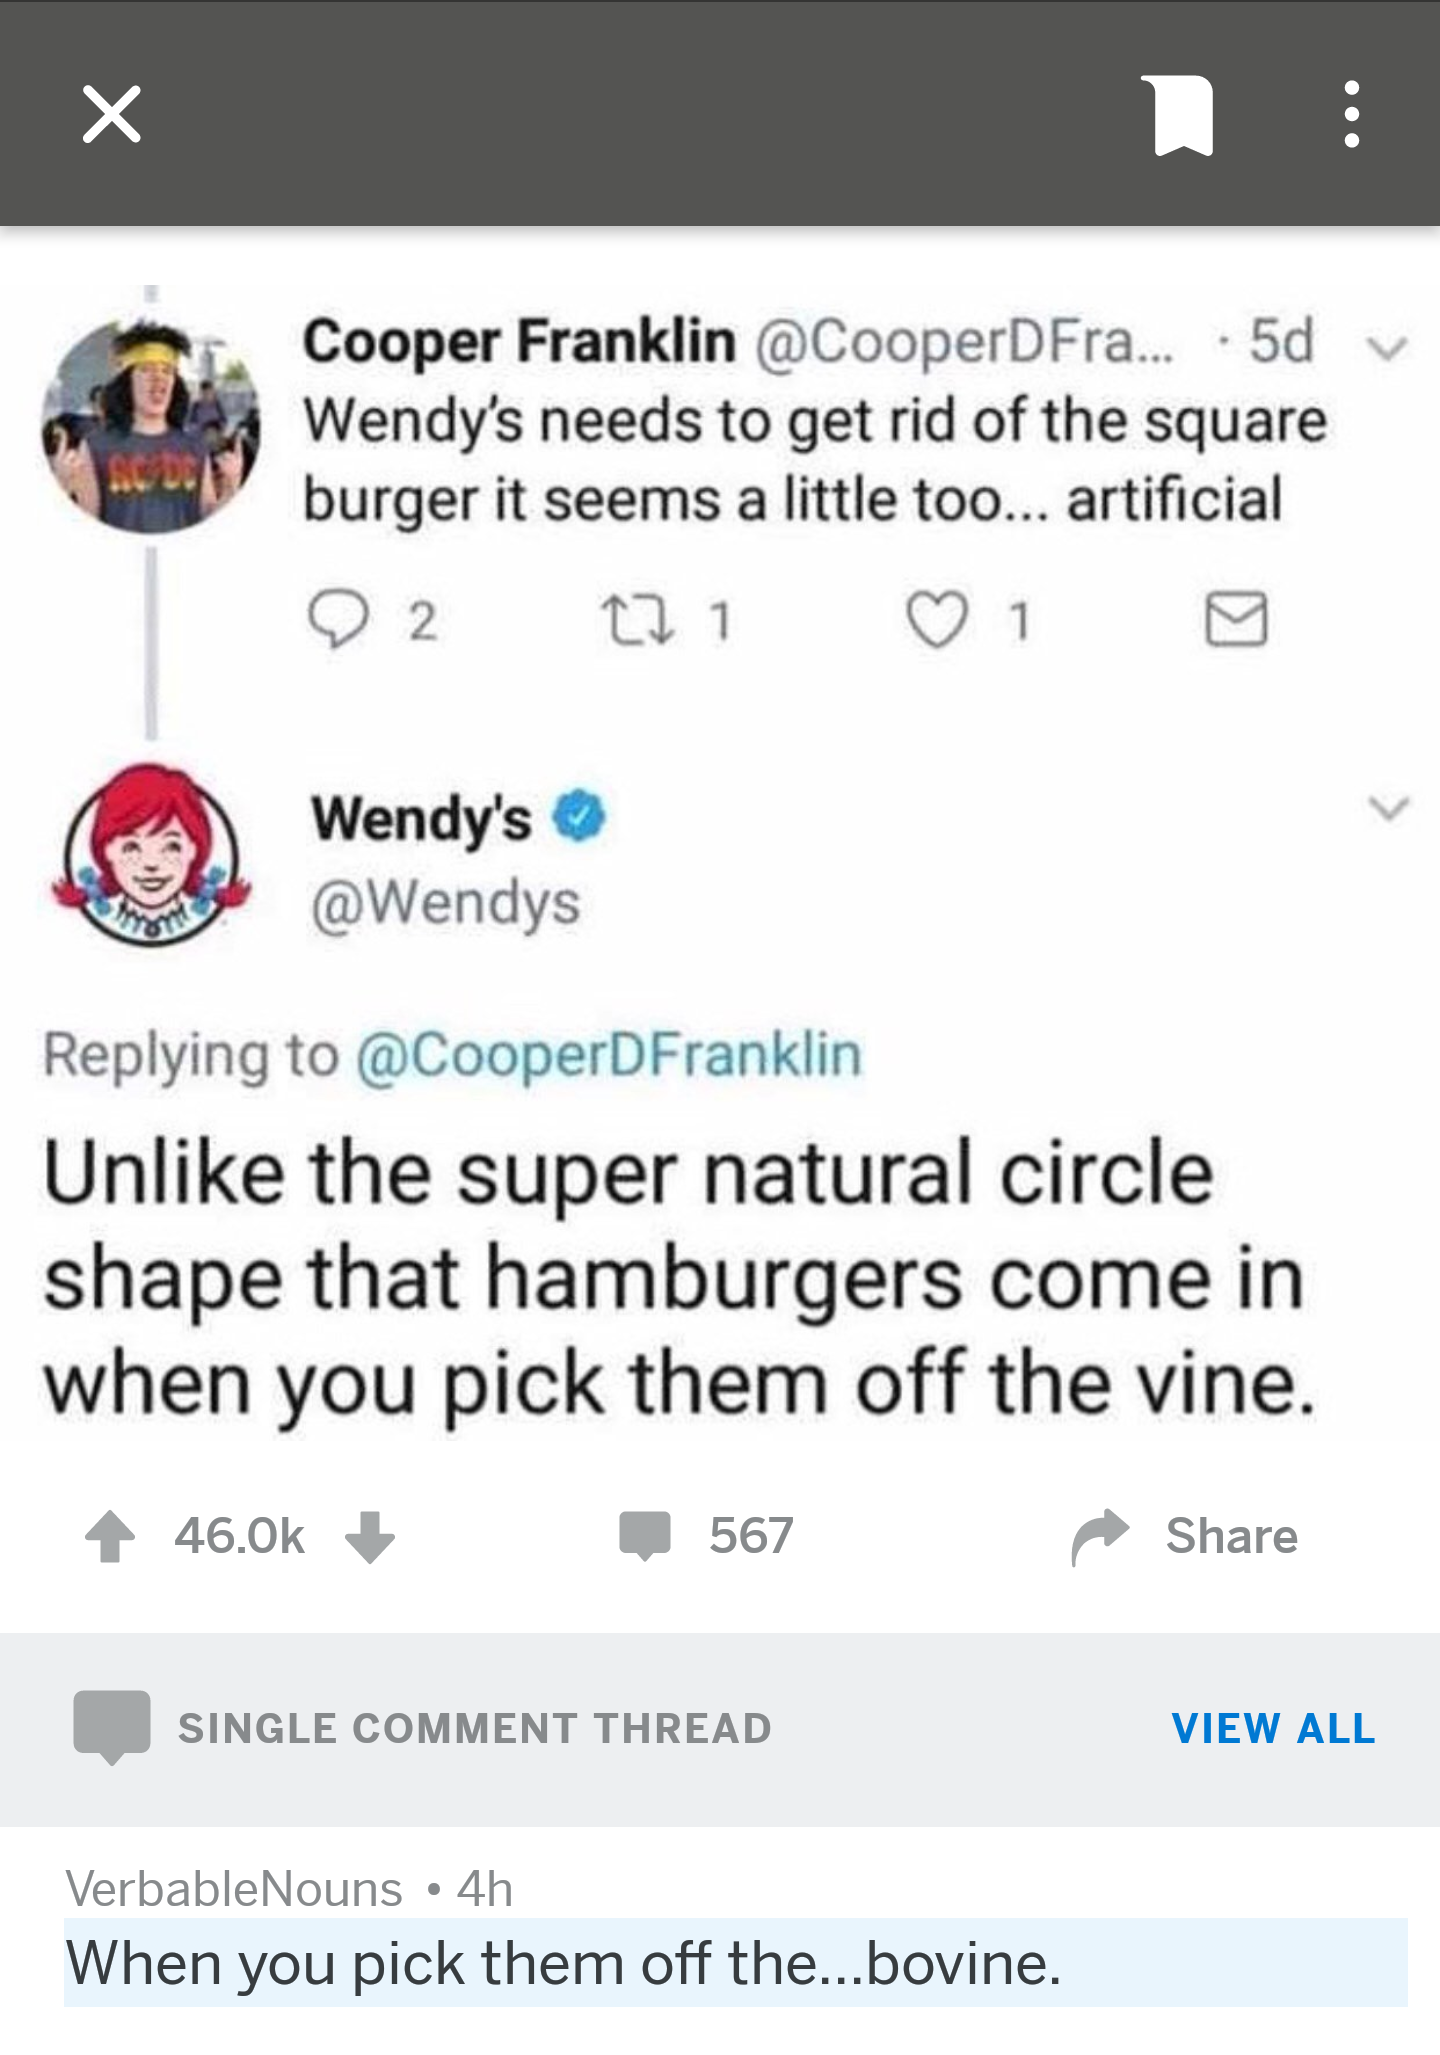Open the Wendy's logo avatar
This screenshot has width=1440, height=2055.
pos(151,855)
